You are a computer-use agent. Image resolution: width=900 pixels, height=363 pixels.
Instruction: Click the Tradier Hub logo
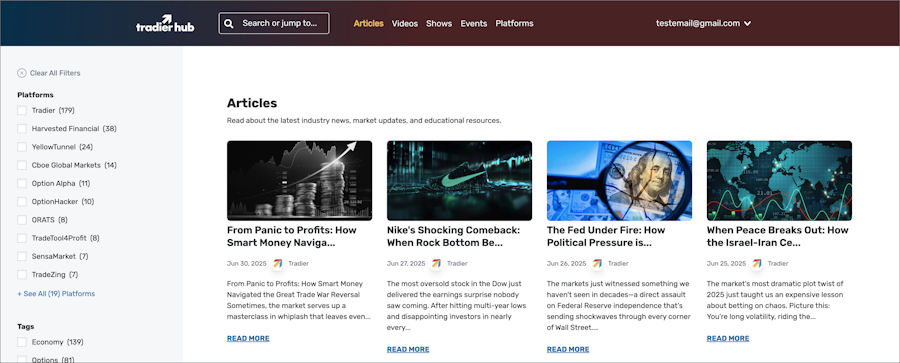[x=165, y=24]
